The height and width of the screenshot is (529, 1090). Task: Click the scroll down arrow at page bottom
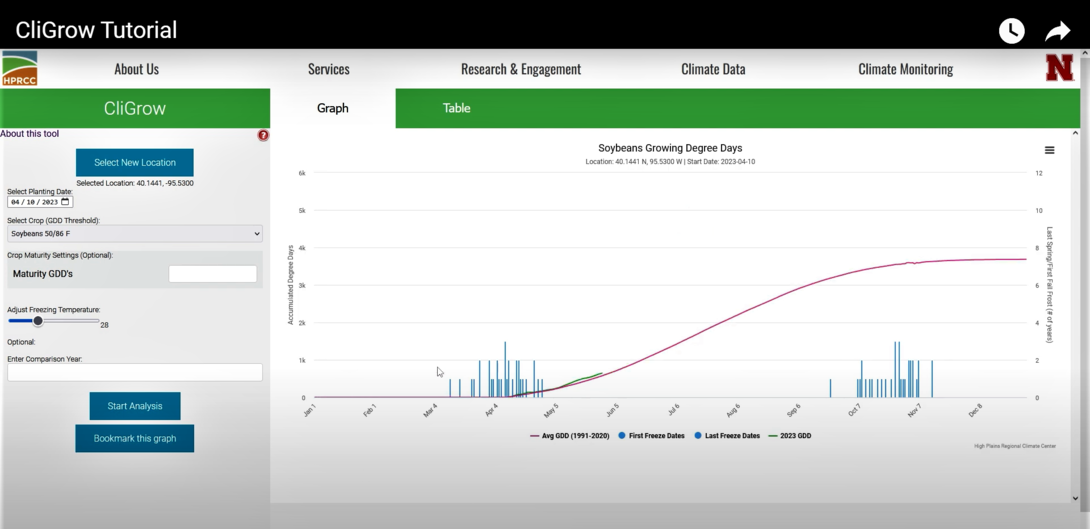tap(1075, 498)
